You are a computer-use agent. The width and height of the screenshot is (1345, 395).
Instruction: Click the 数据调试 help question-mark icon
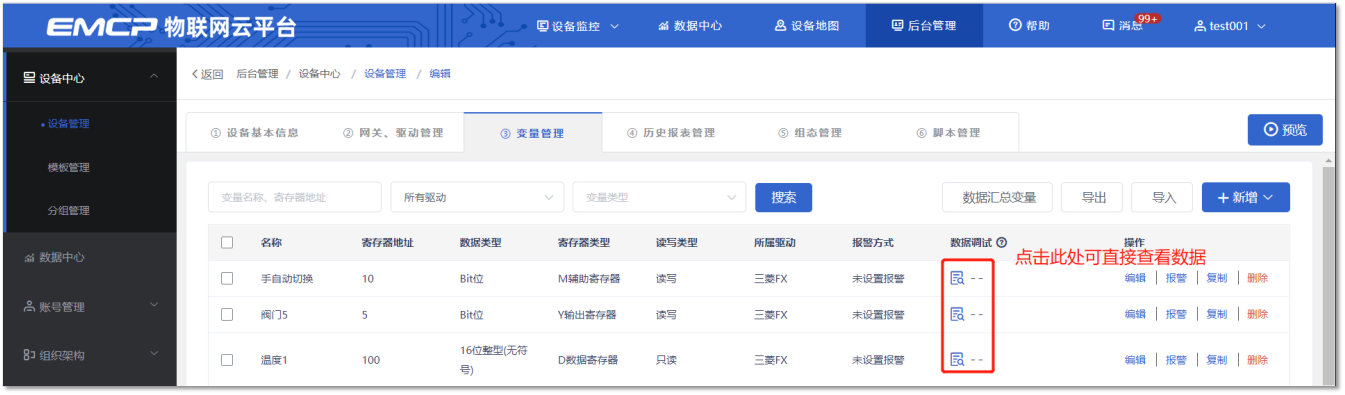(x=1001, y=242)
